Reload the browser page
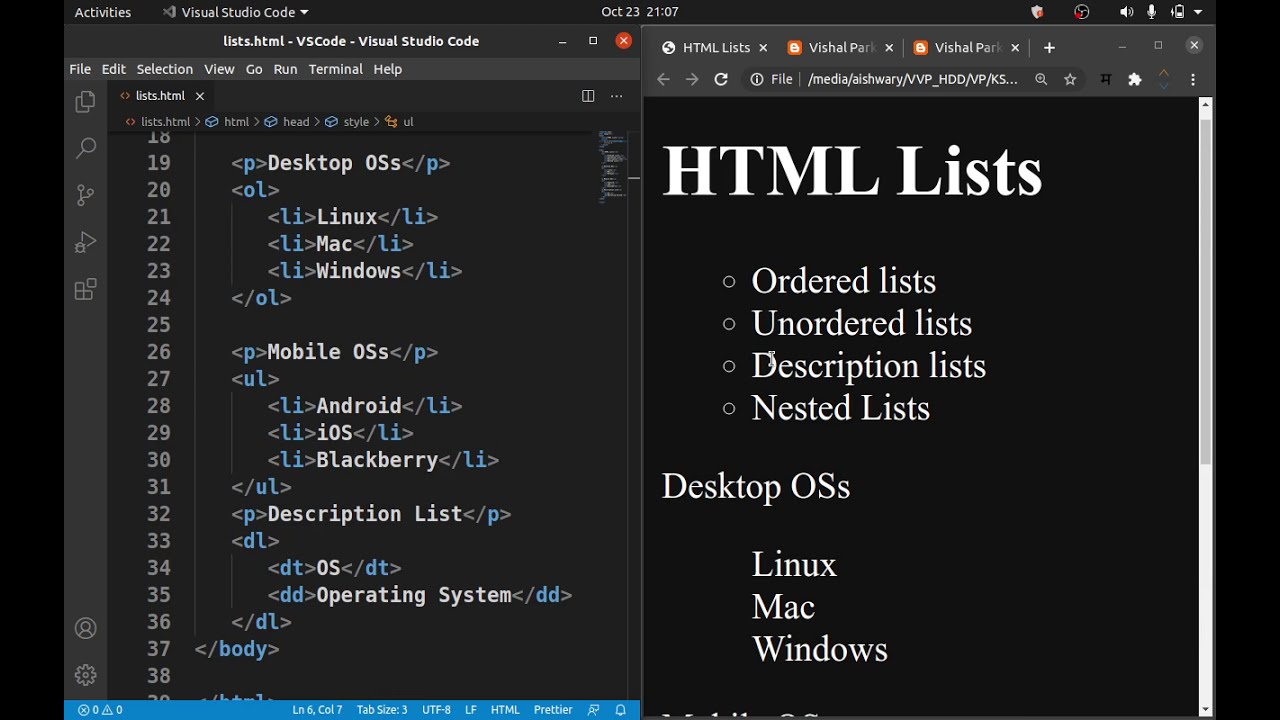Screen dimensions: 1280x720 [x=721, y=79]
